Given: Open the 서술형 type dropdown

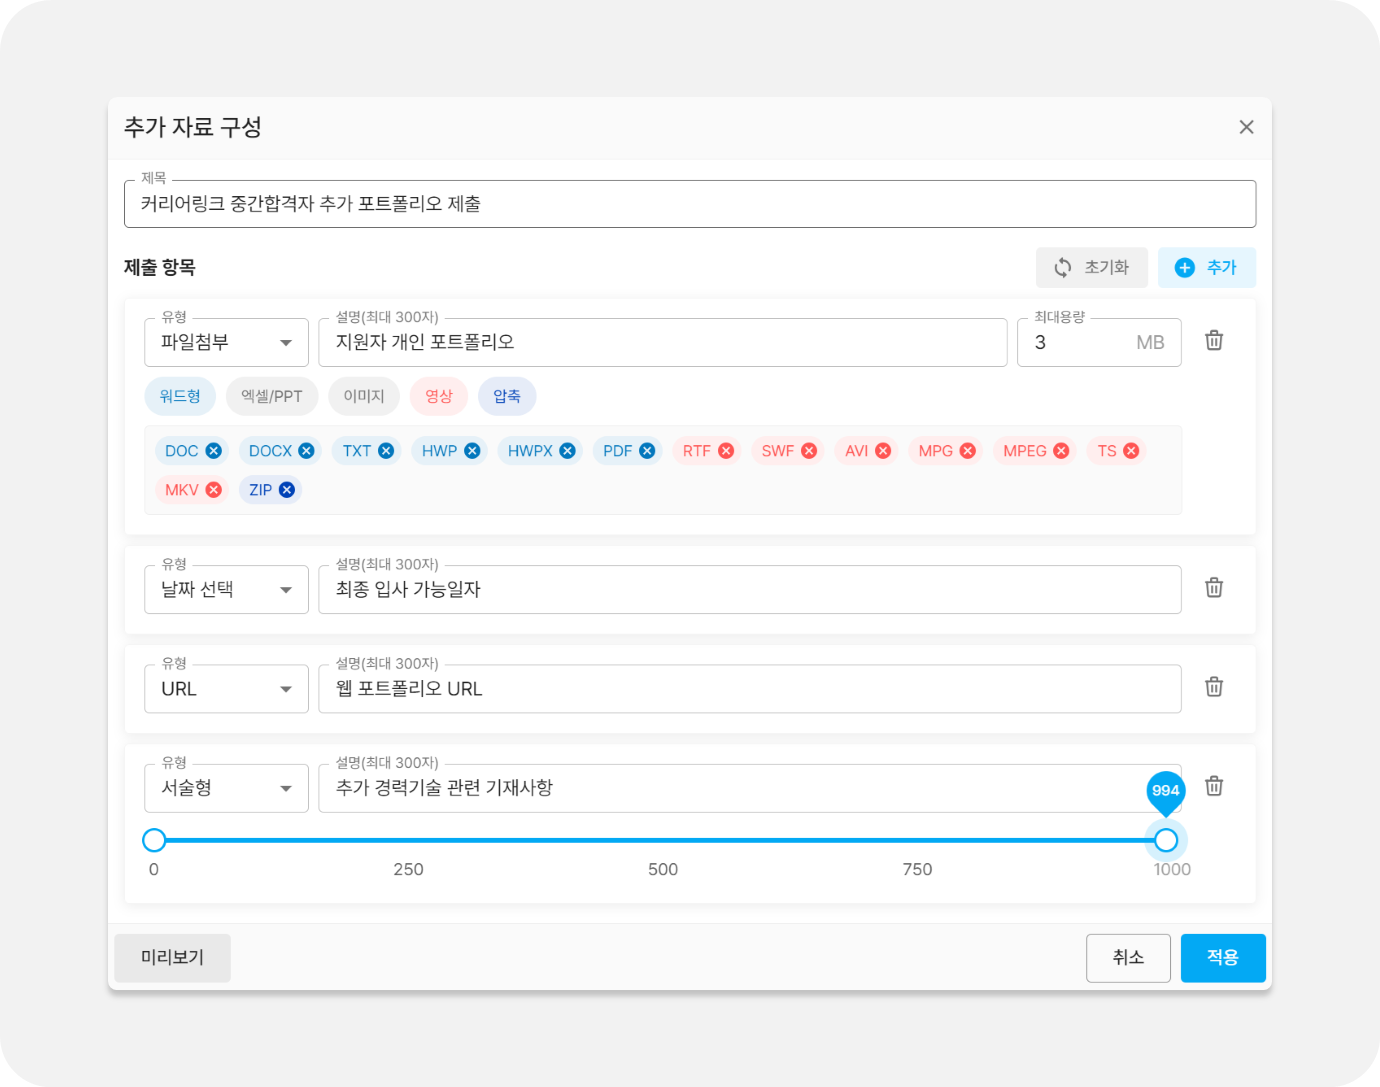Looking at the screenshot, I should (226, 788).
